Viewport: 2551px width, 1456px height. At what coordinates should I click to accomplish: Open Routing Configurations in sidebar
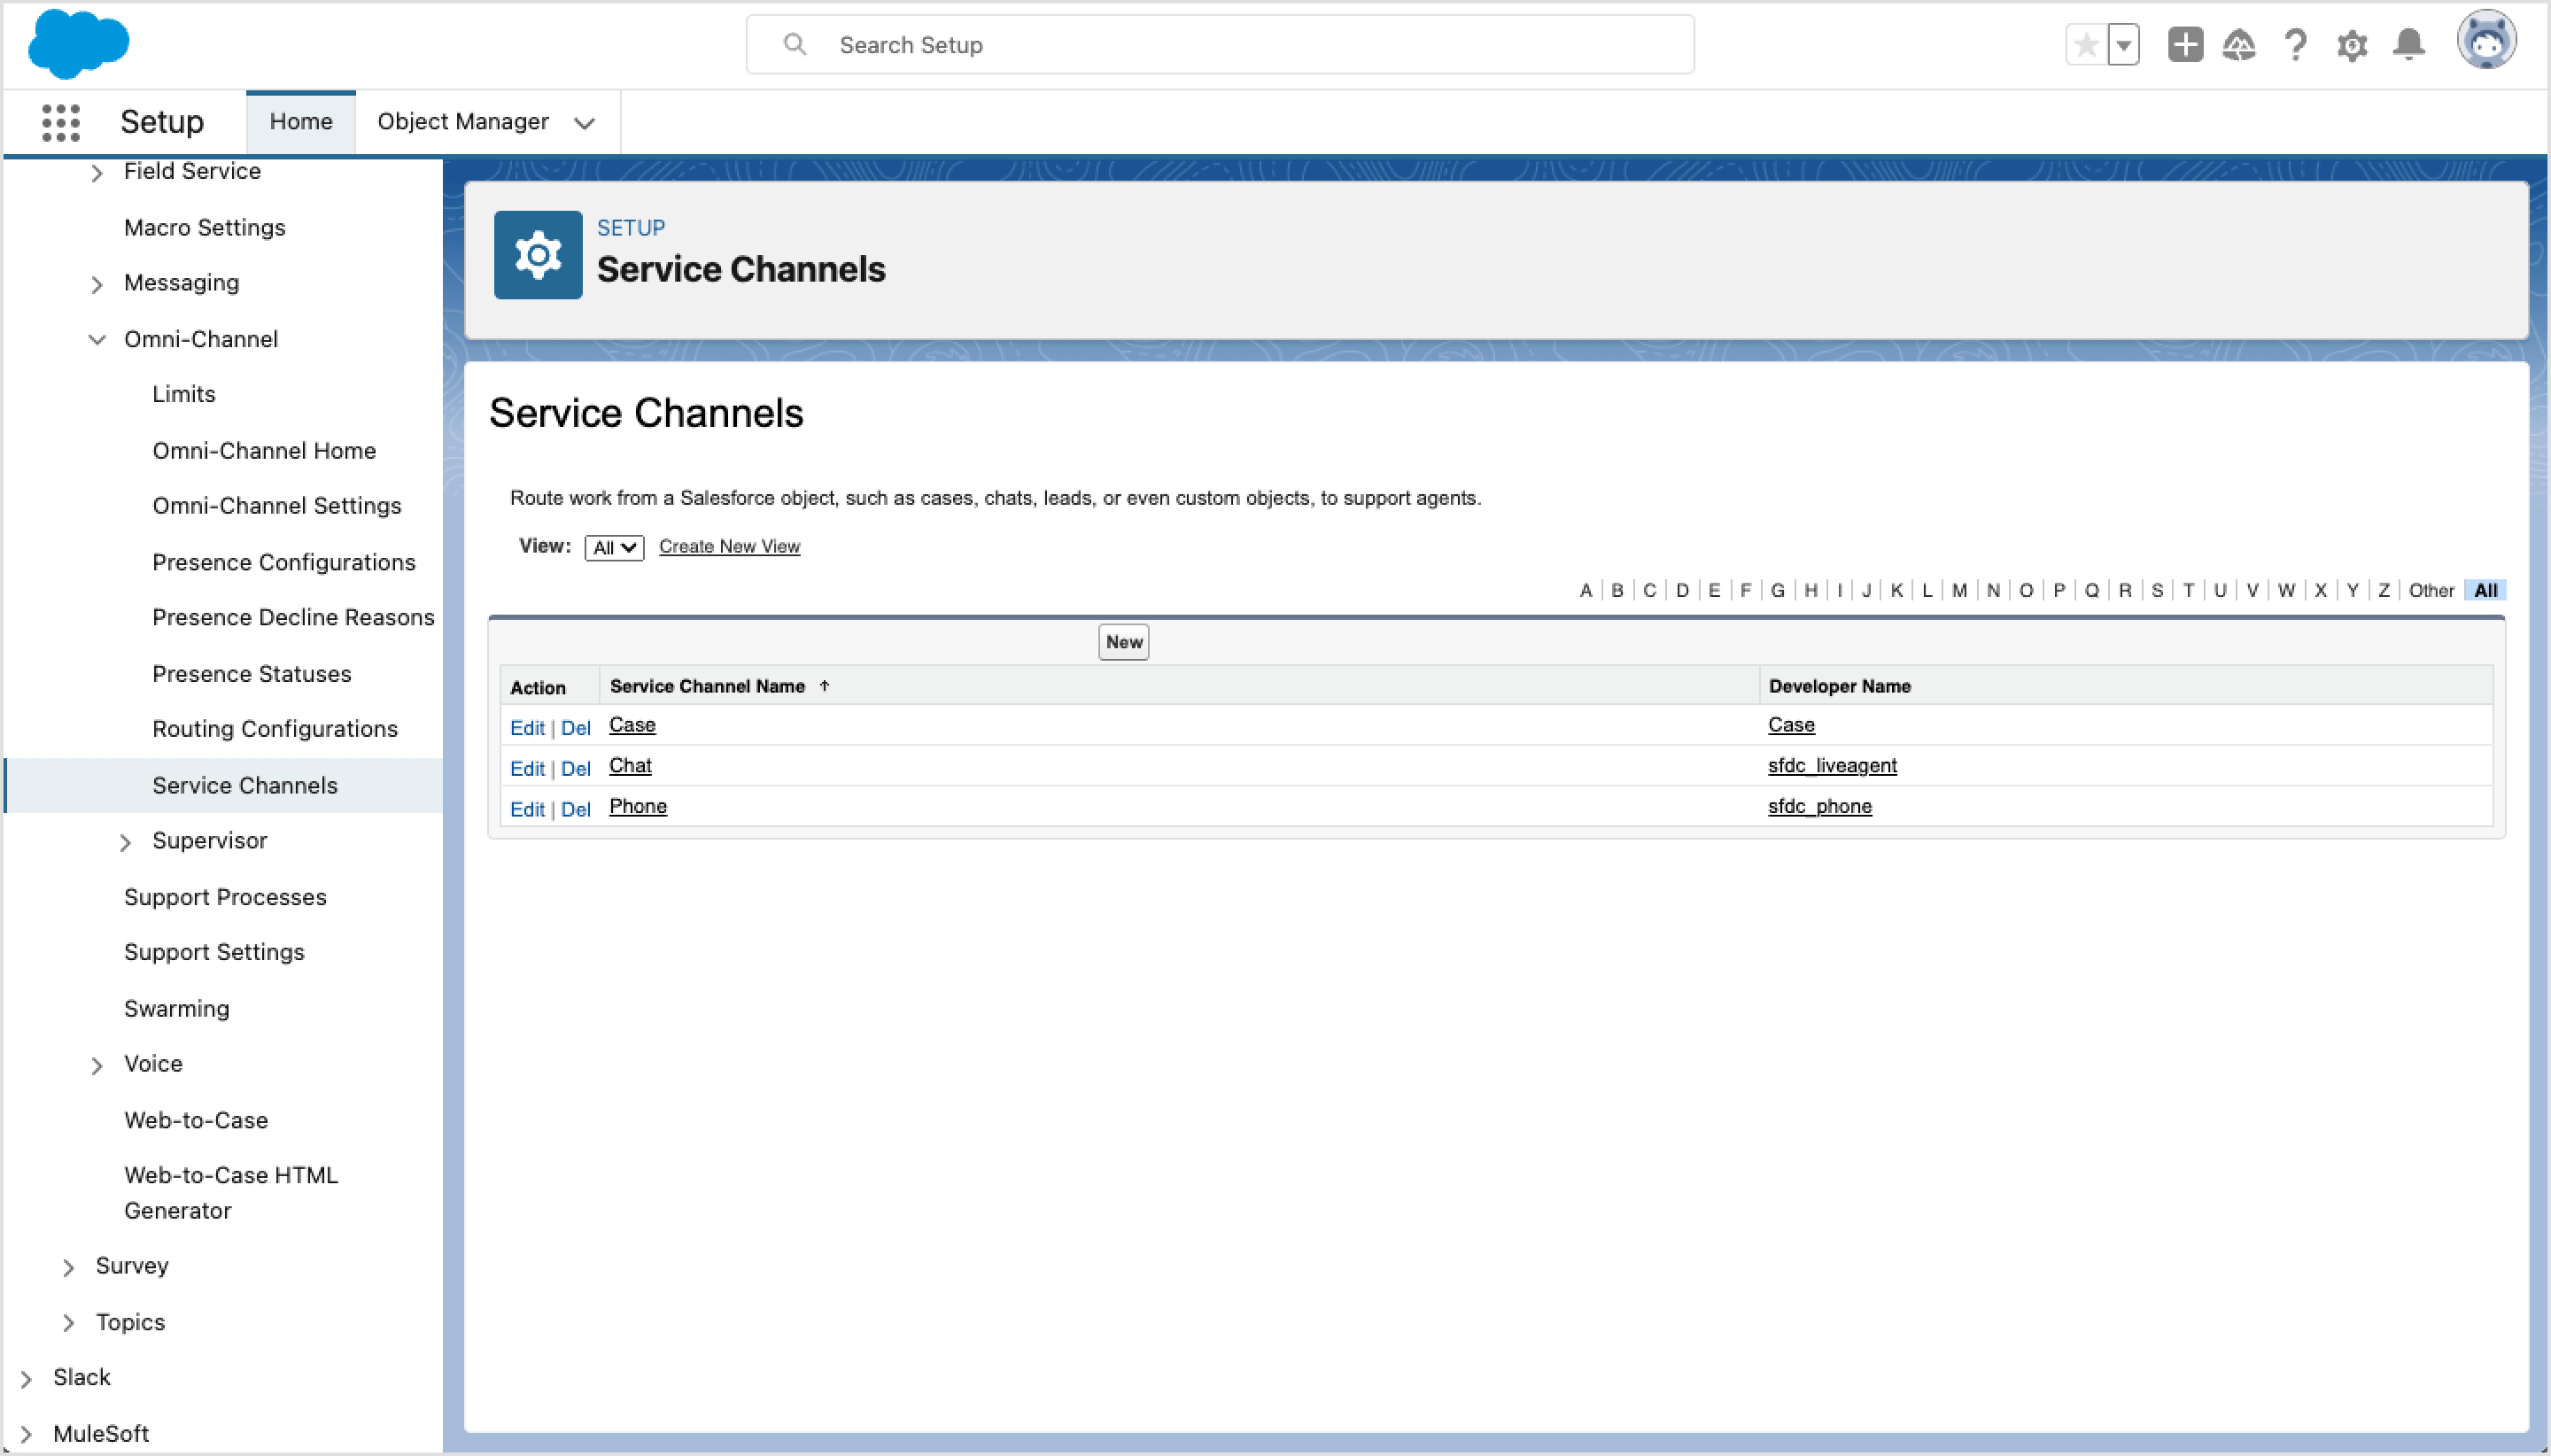[275, 729]
